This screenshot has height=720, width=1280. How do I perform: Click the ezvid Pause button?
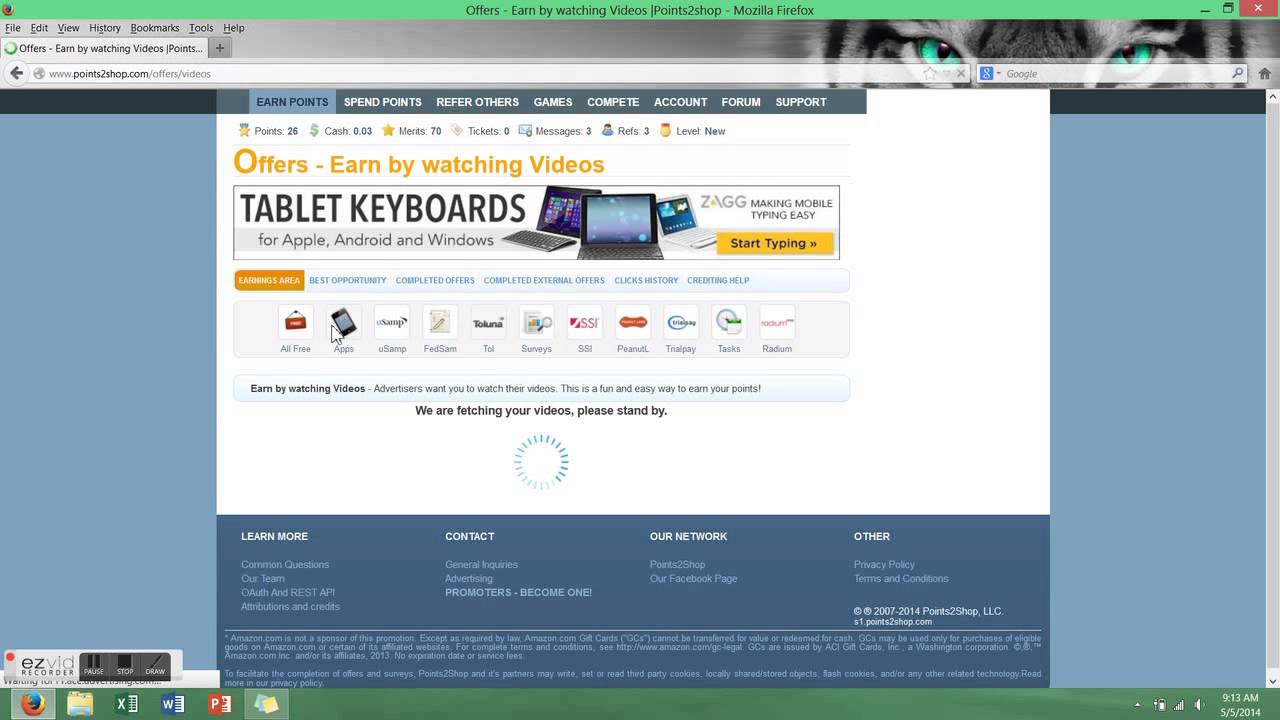point(93,665)
